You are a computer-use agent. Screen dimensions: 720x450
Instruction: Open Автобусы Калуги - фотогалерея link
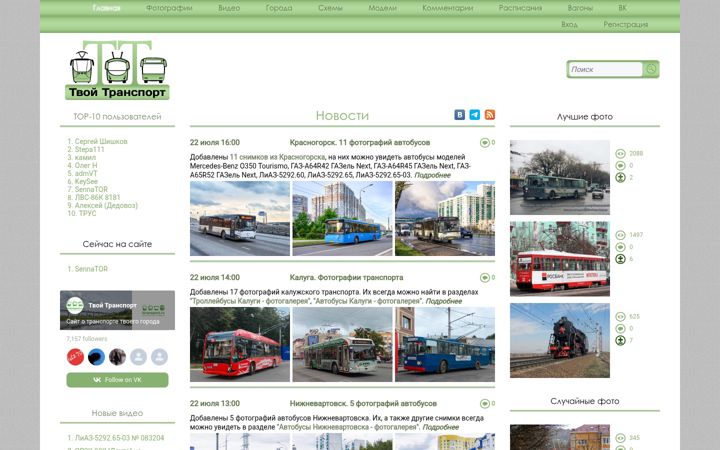(368, 301)
